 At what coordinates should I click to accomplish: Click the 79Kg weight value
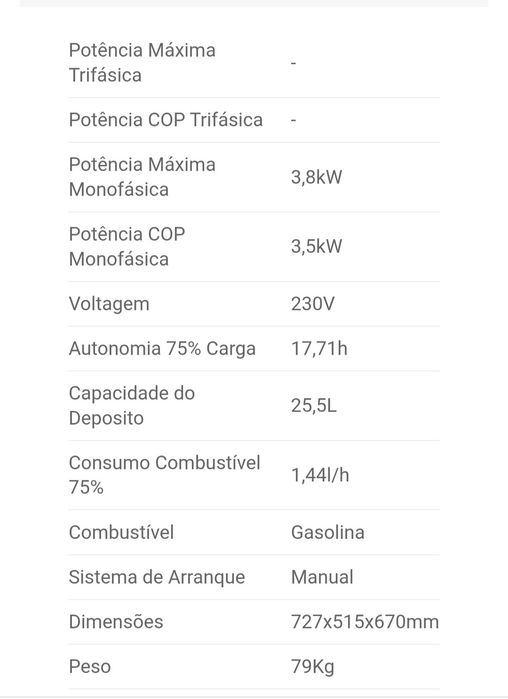coord(312,667)
